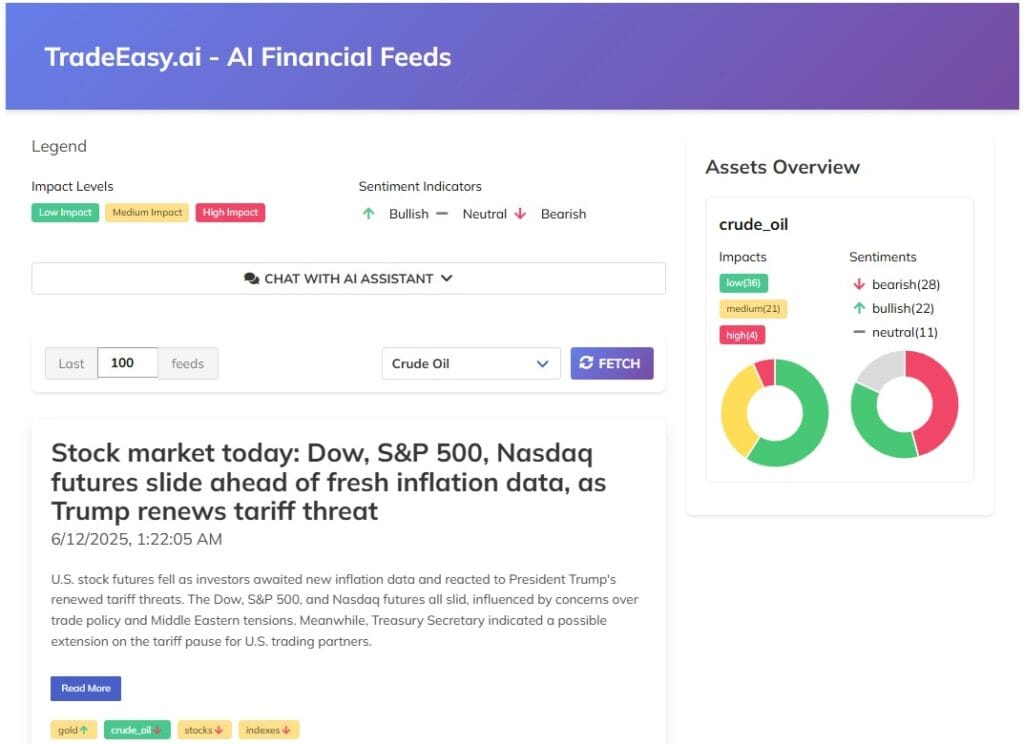Select the crude_oil tag on the article
Screen dimensions: 1024x744
pos(136,729)
